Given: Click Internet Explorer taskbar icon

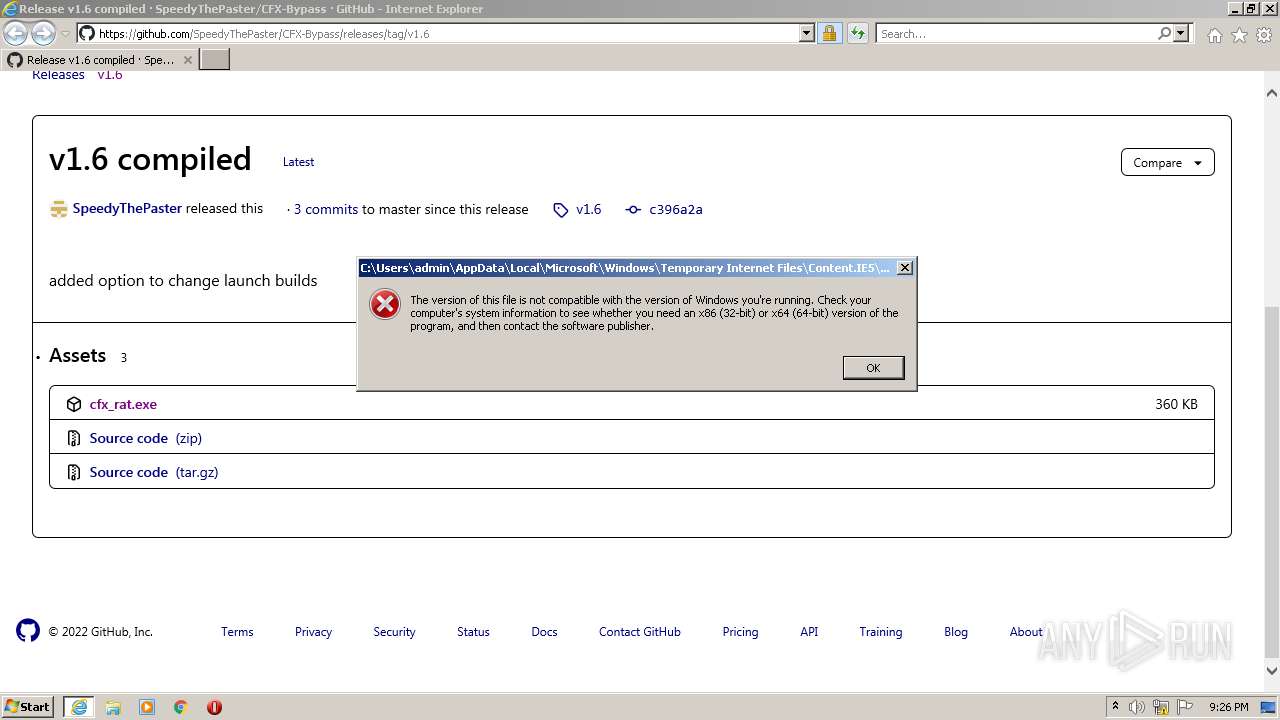Looking at the screenshot, I should pyautogui.click(x=79, y=707).
